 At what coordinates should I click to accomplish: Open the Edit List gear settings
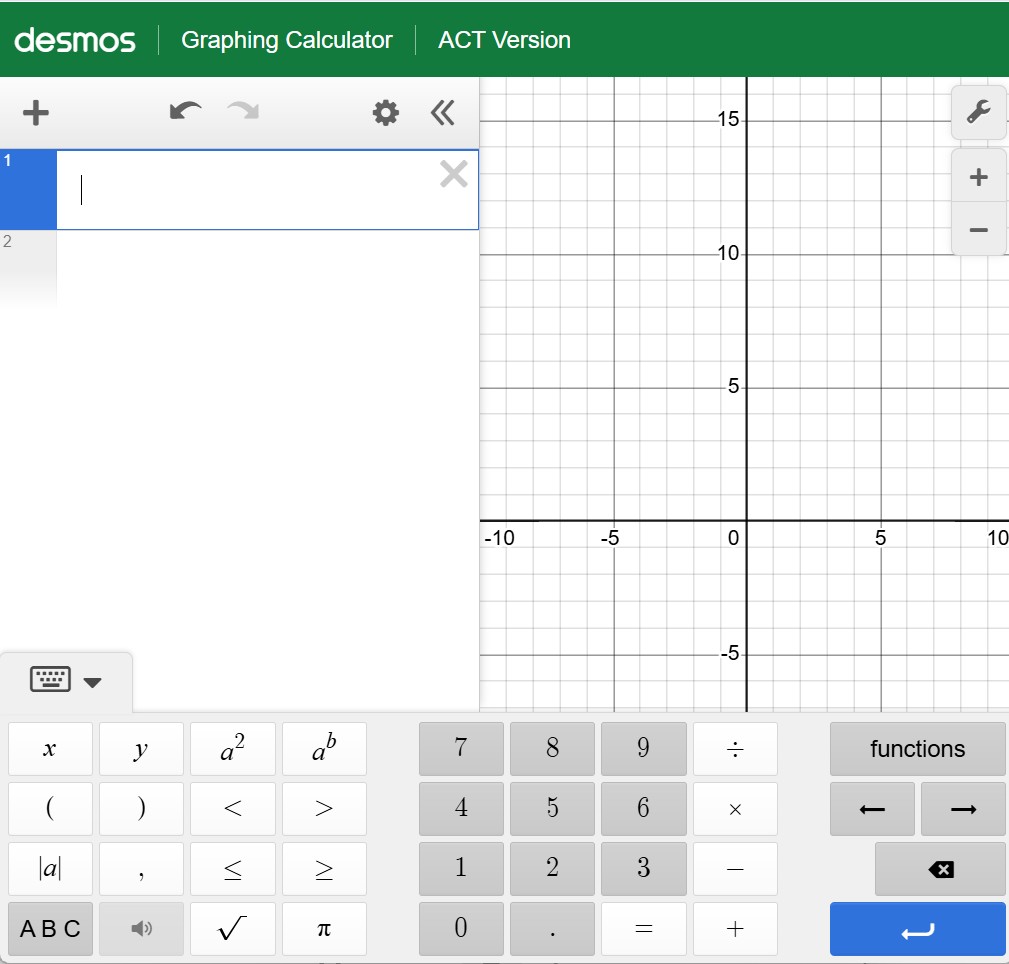point(385,113)
